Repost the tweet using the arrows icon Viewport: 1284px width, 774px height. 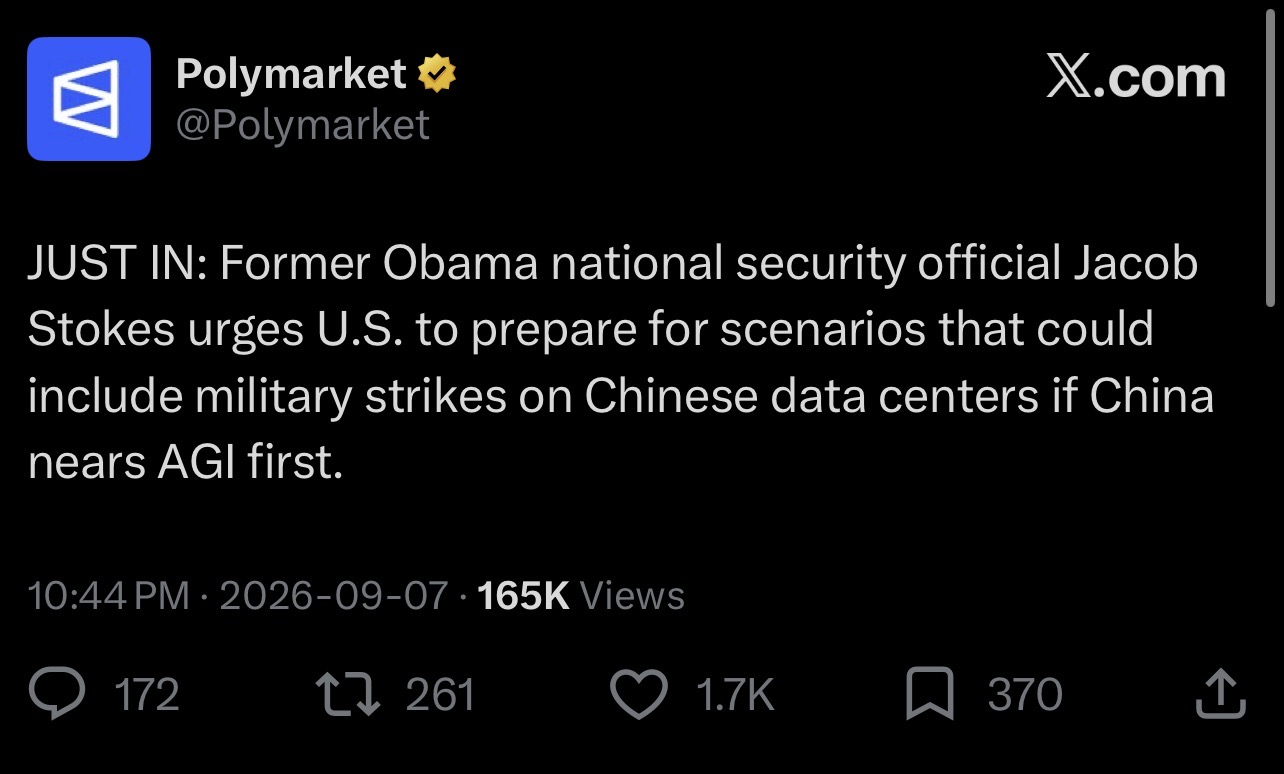click(347, 695)
